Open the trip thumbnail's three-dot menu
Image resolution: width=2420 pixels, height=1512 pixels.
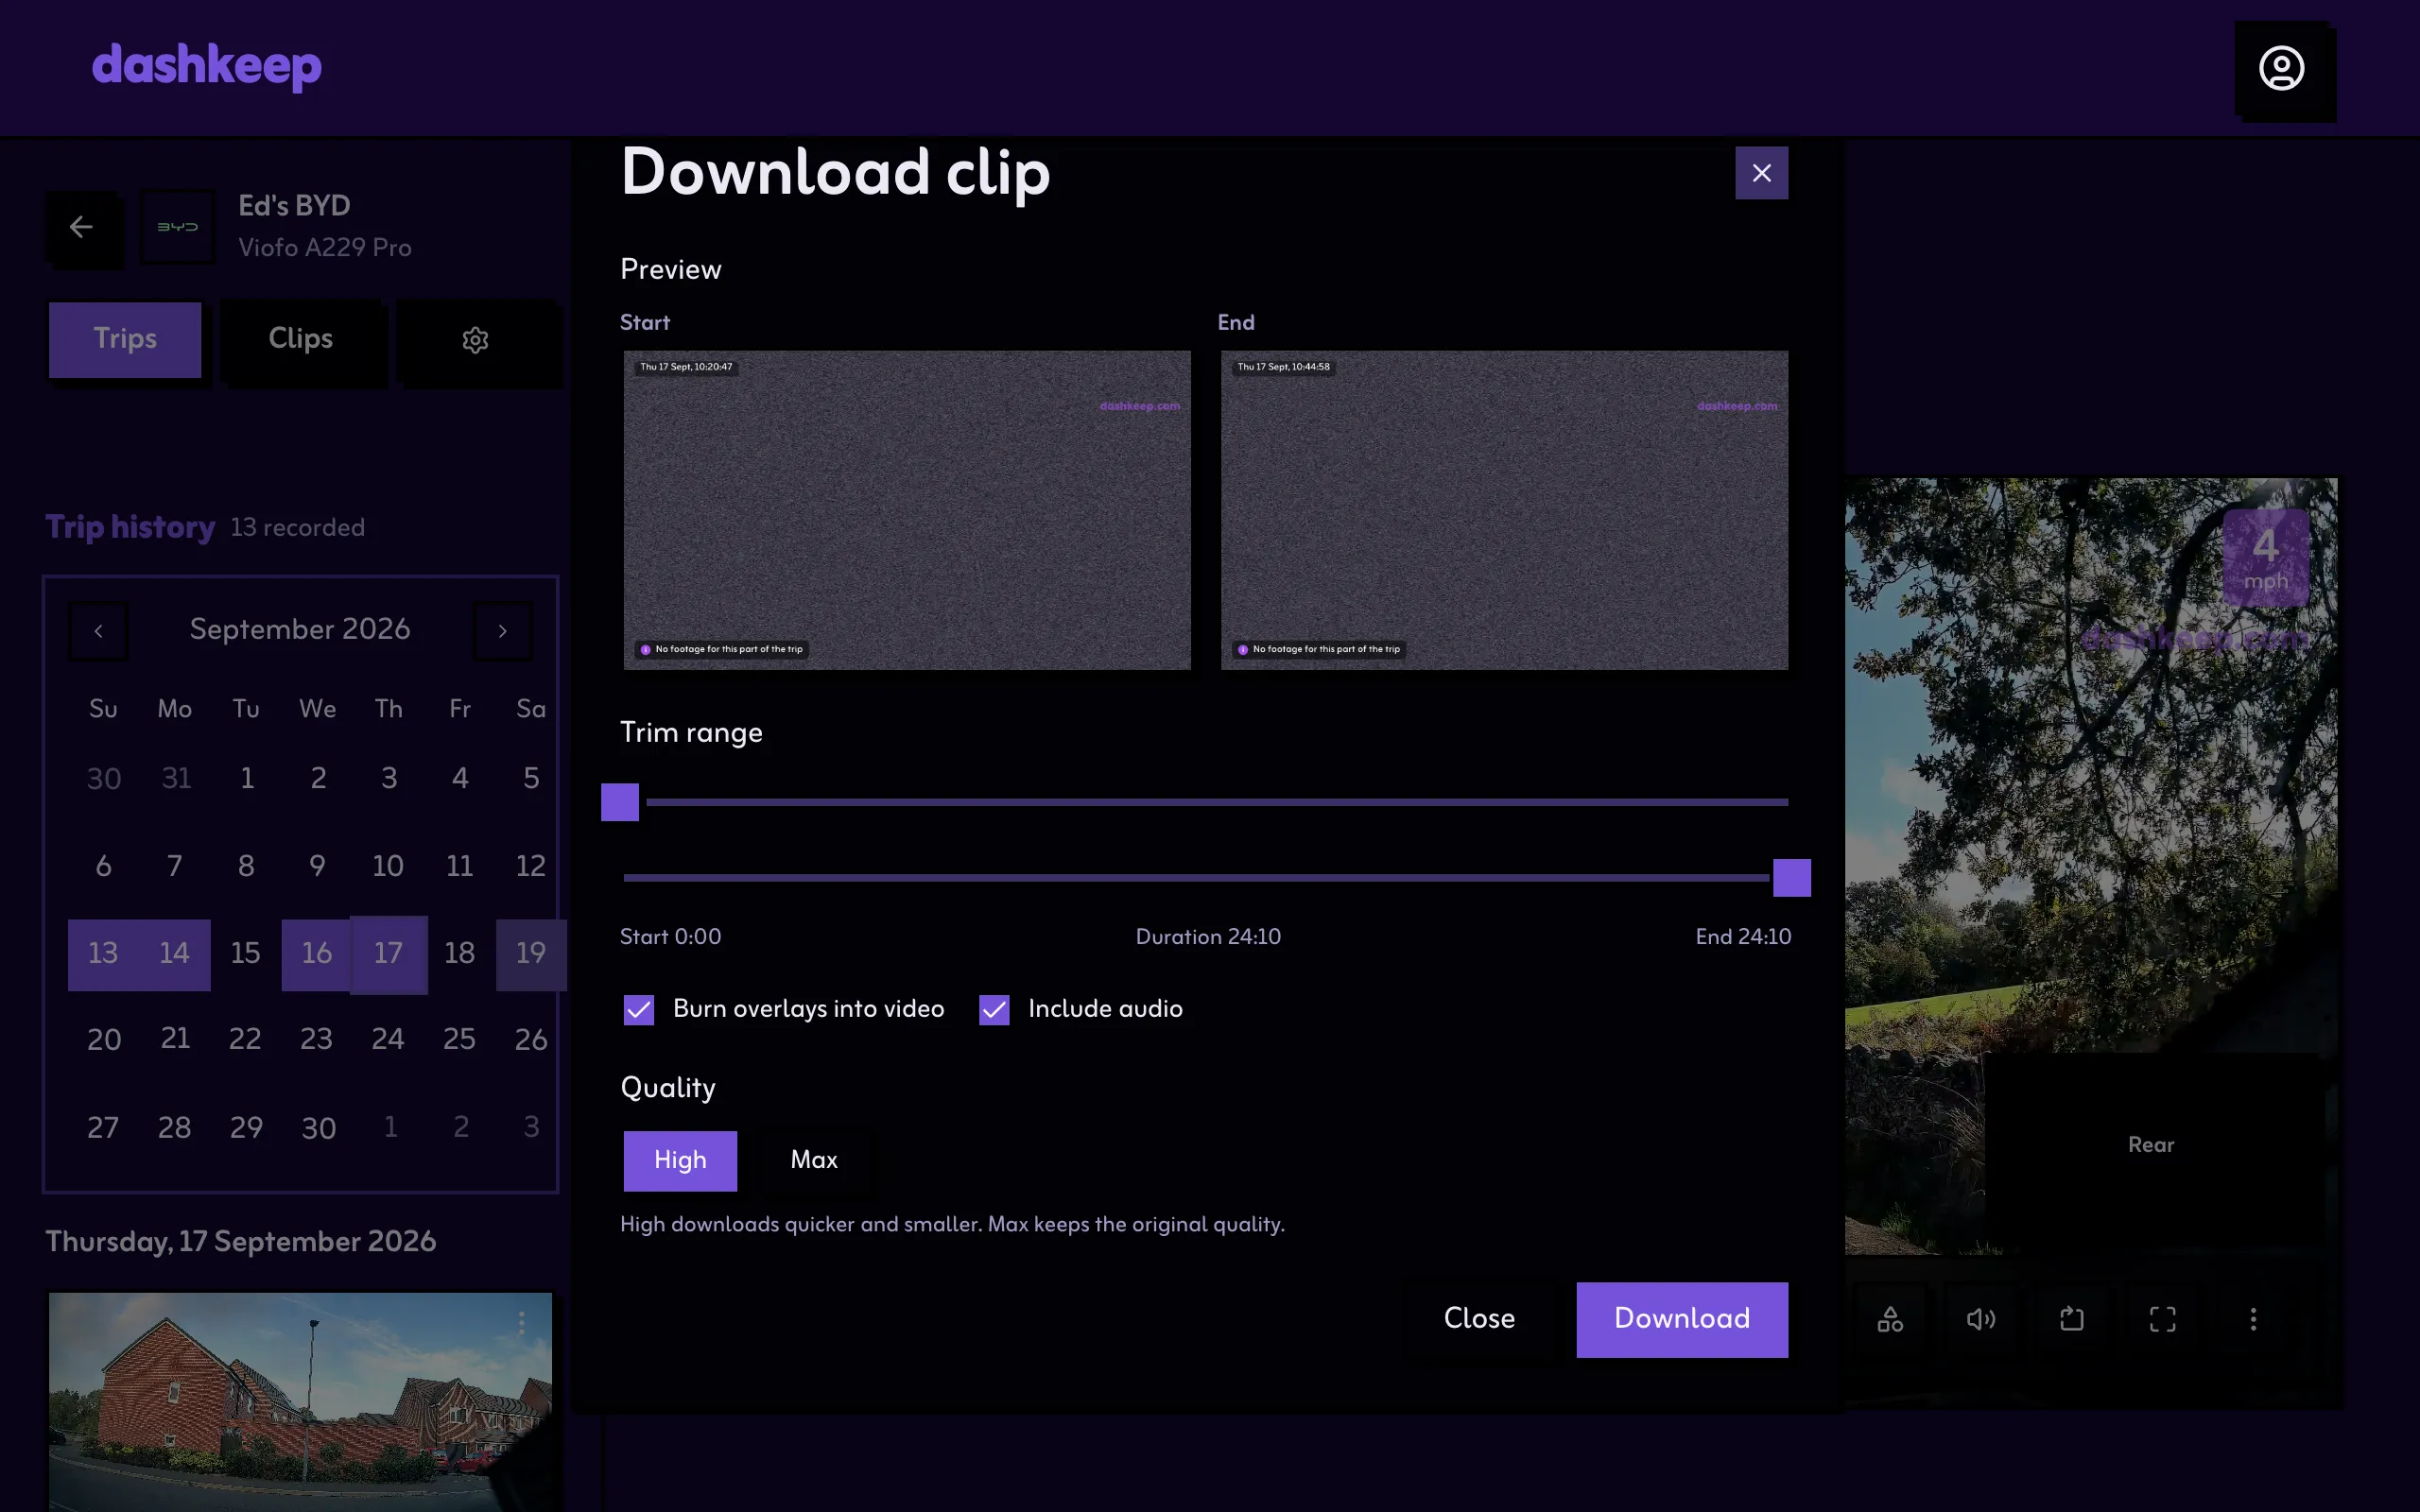[x=521, y=1324]
